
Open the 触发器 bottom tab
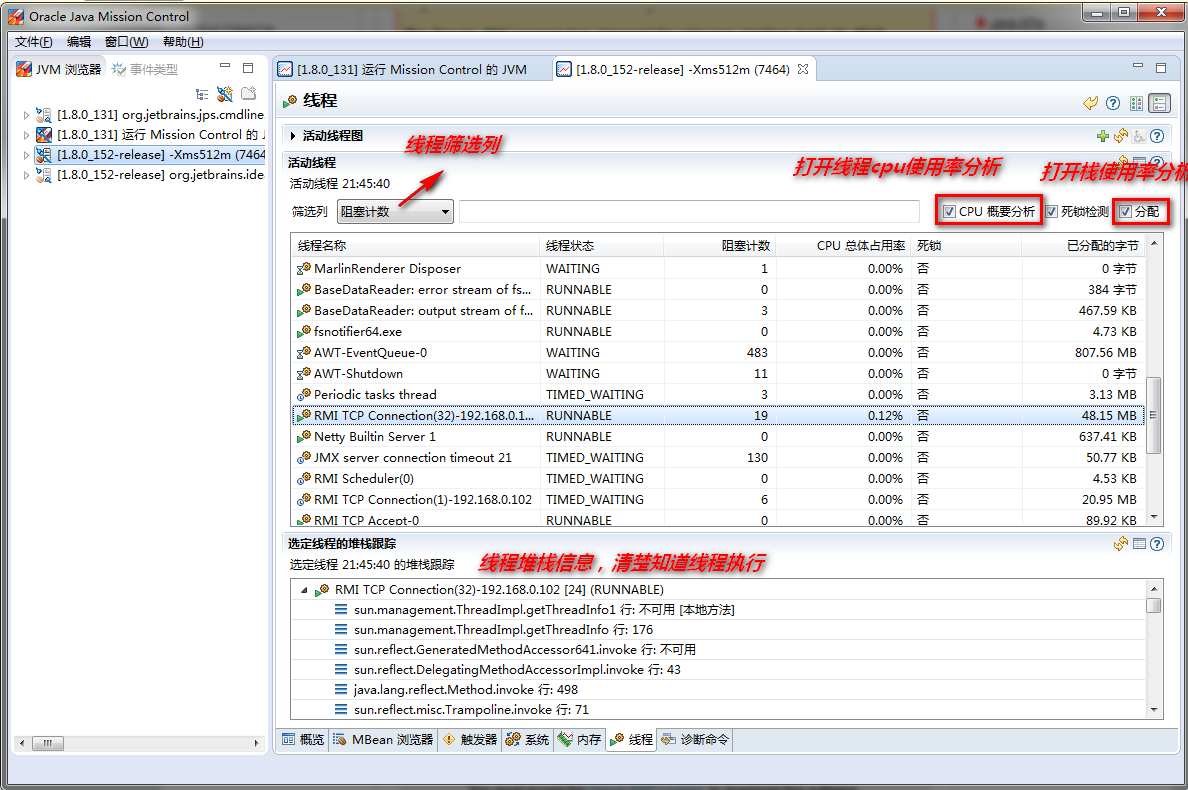tap(471, 739)
